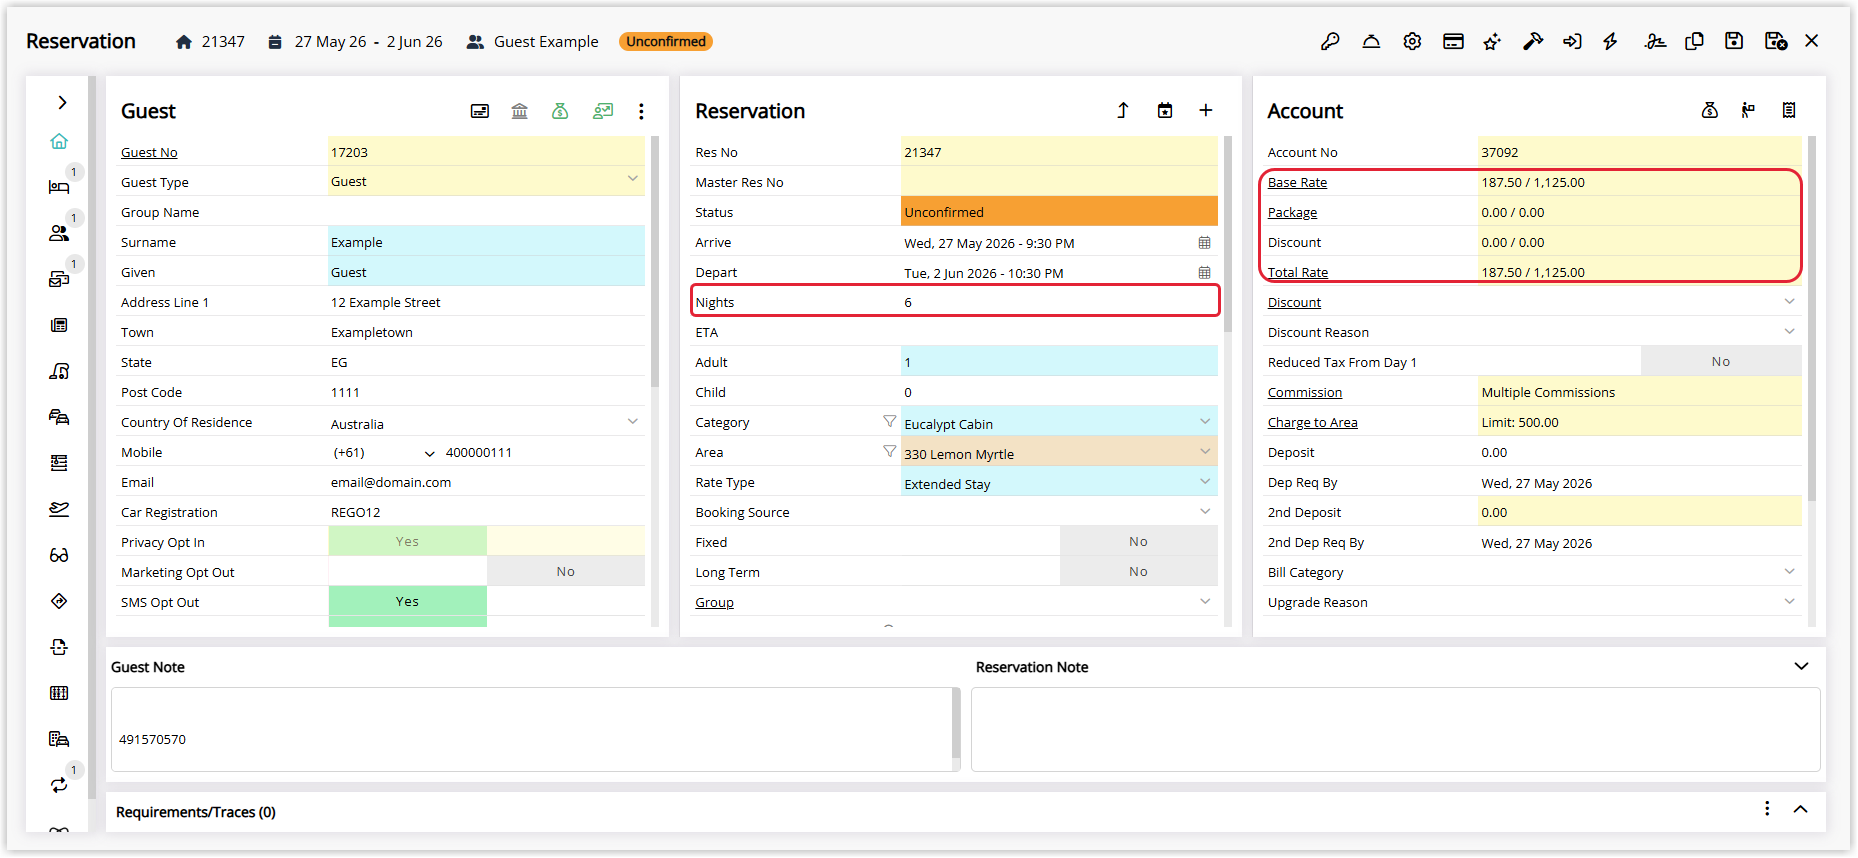
Task: Open Country Of Residence dropdown
Action: [x=633, y=421]
